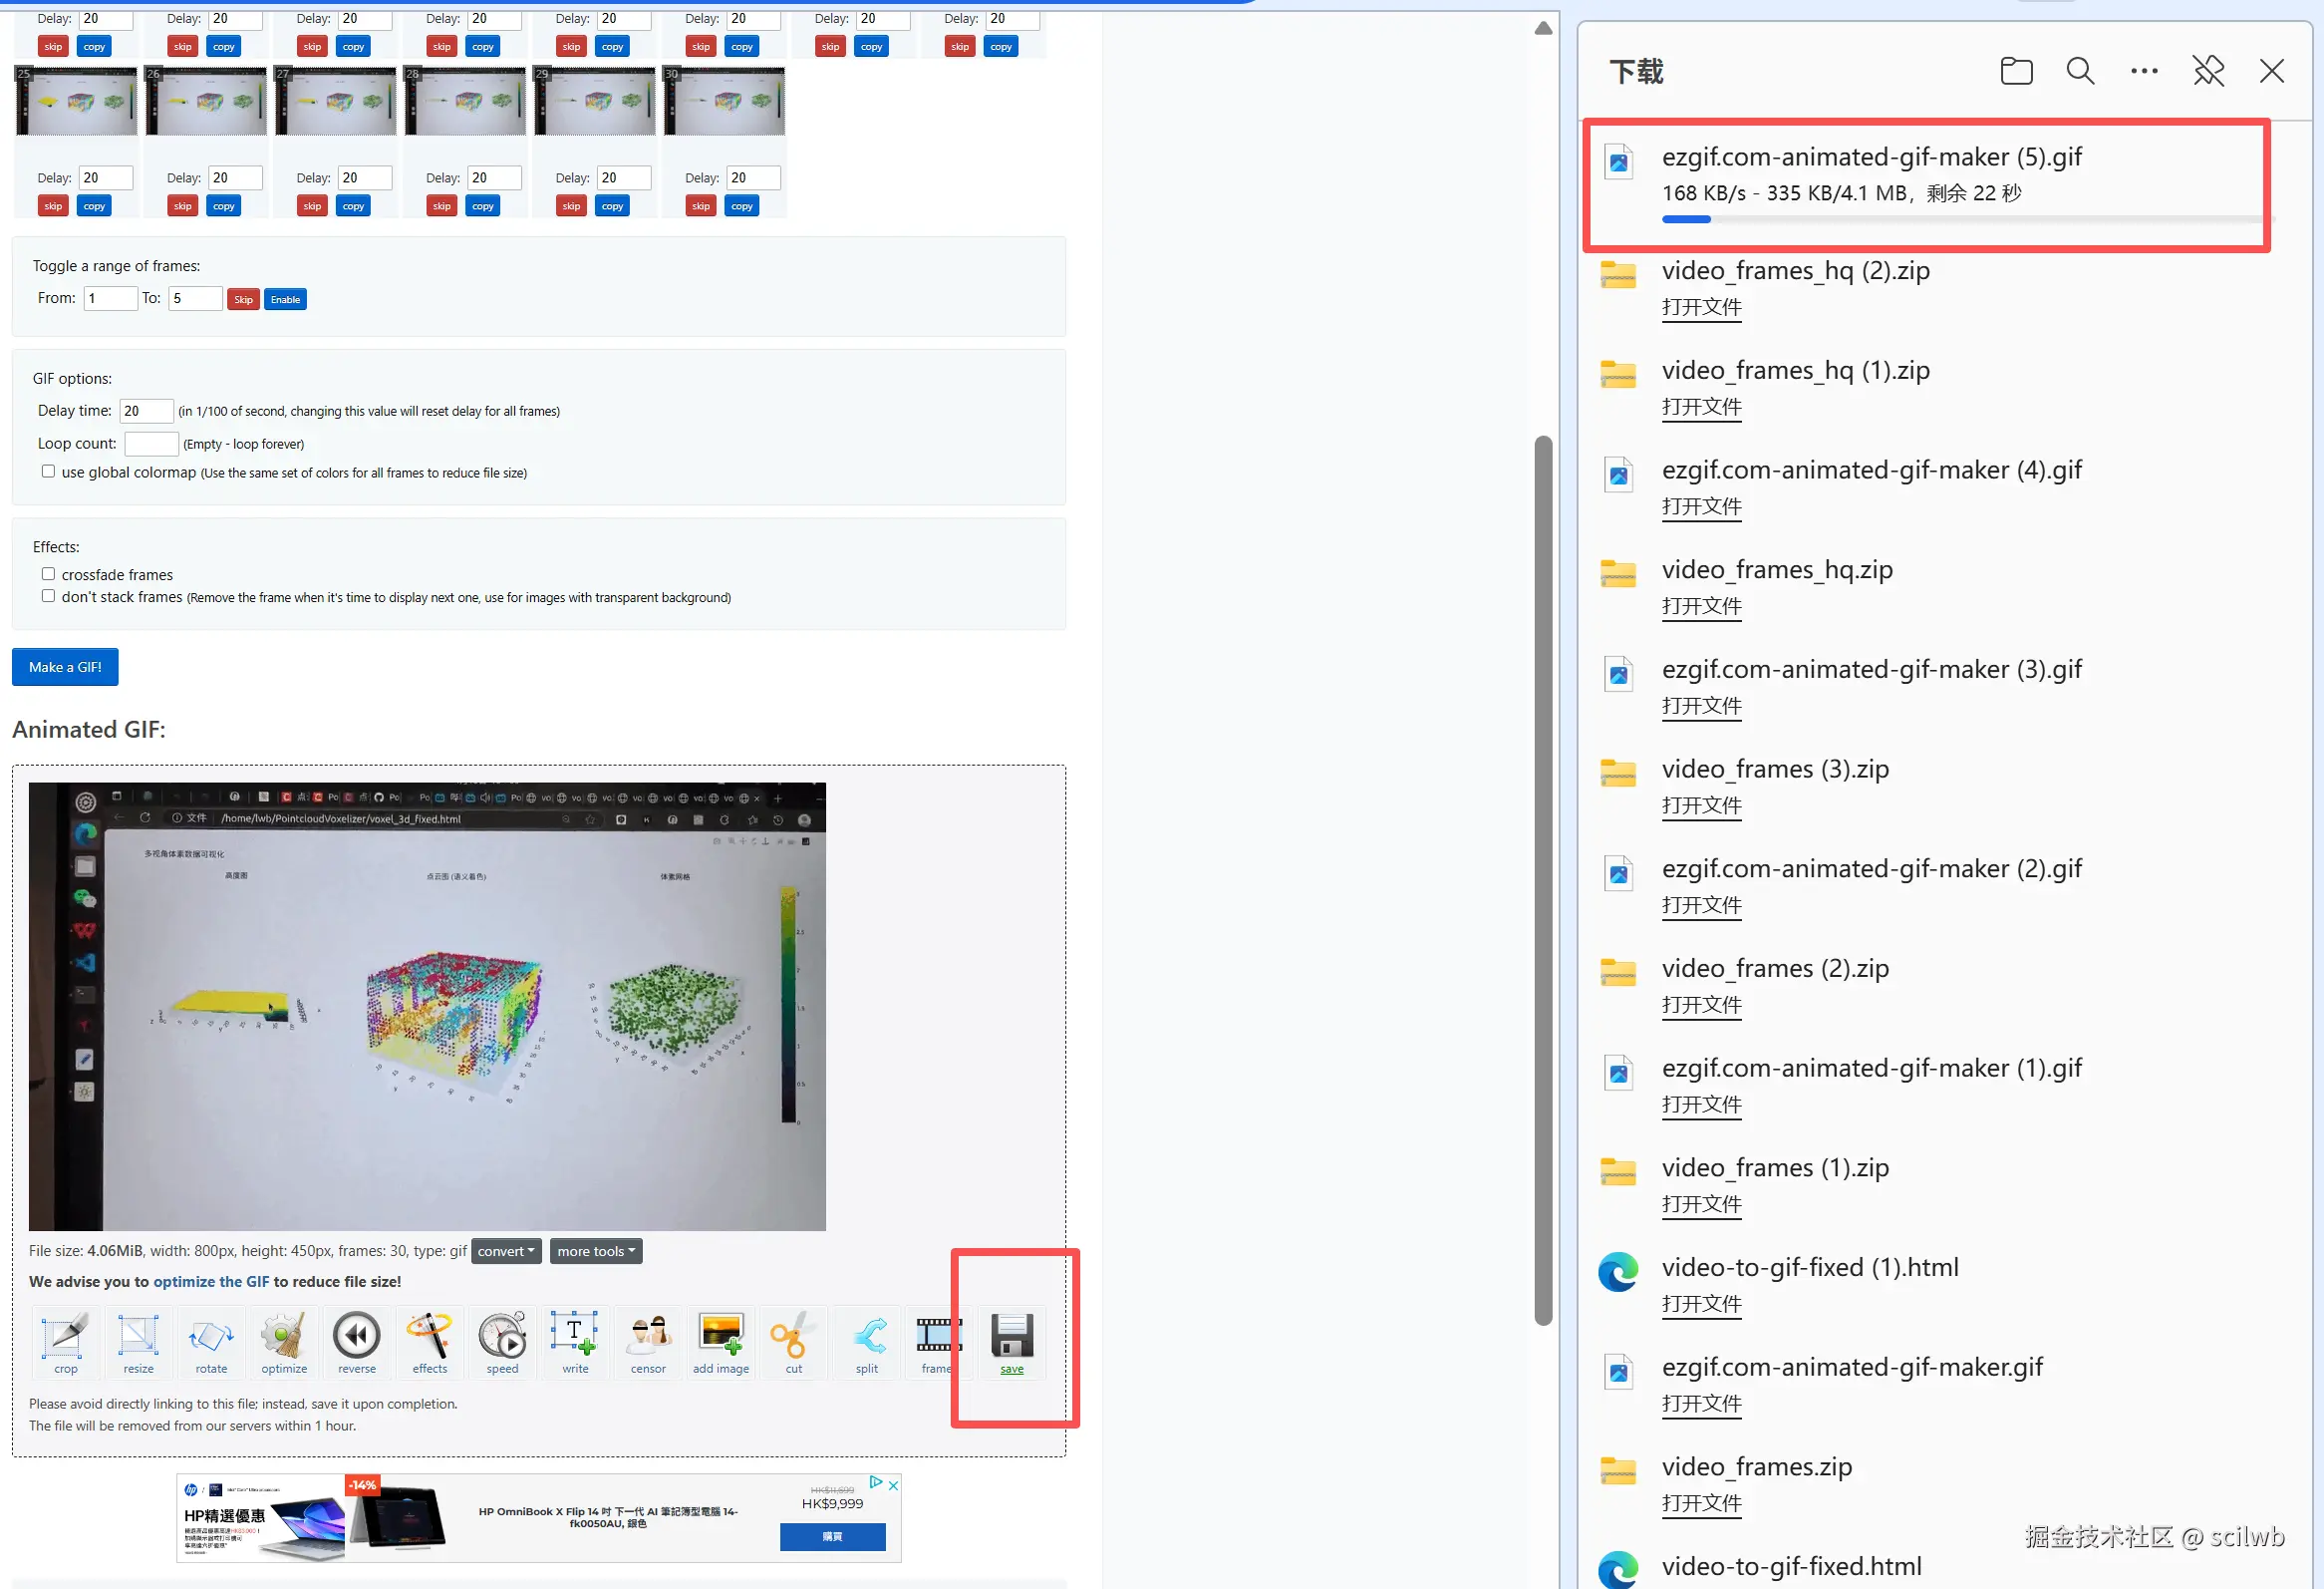Expand the convert dropdown
This screenshot has height=1589, width=2324.
coord(506,1251)
